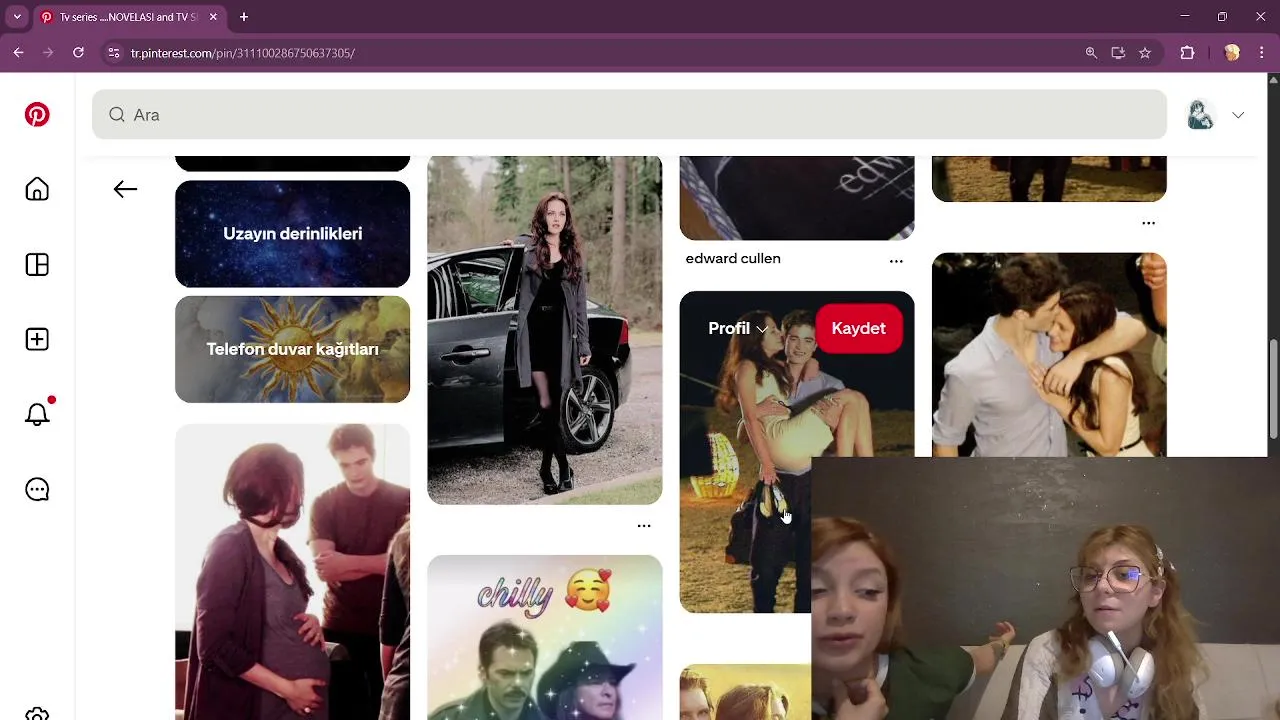The image size is (1280, 720).
Task: Save the pin with Kaydet button
Action: [x=858, y=328]
